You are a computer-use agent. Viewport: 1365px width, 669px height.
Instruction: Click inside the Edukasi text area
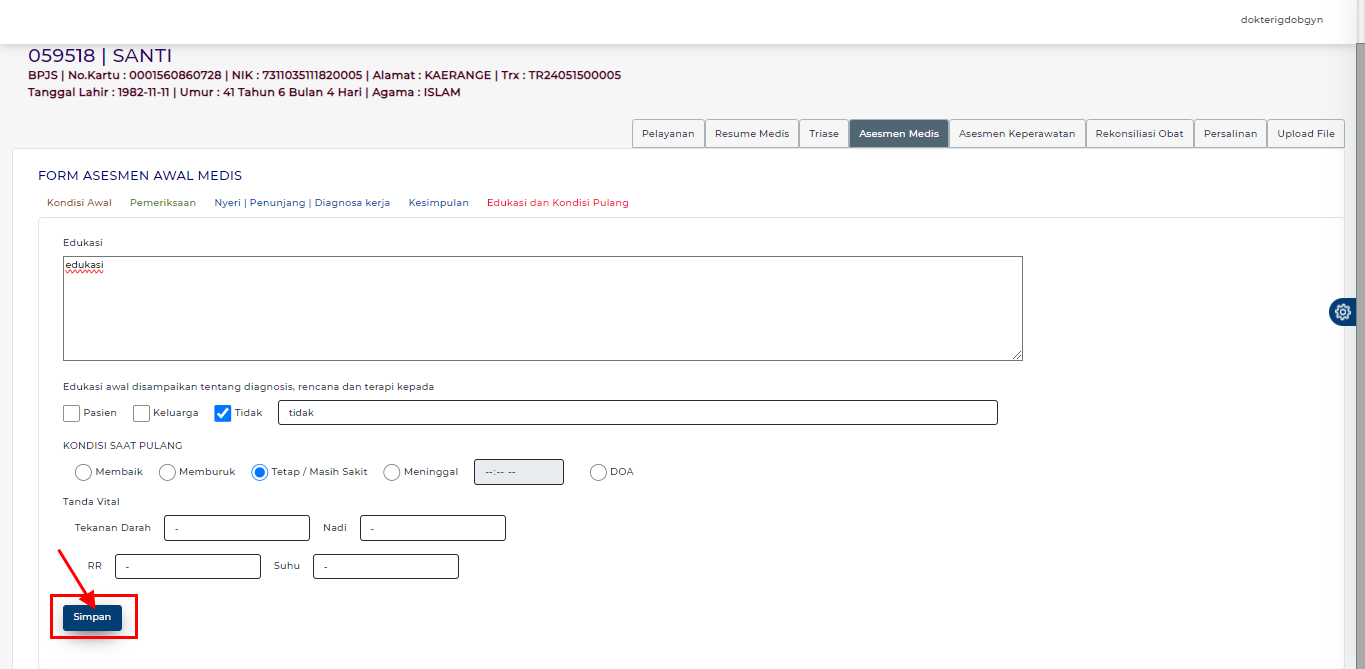click(x=542, y=308)
